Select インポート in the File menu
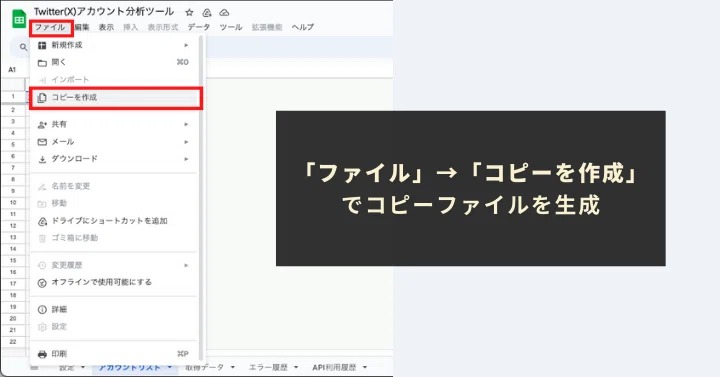 113,80
